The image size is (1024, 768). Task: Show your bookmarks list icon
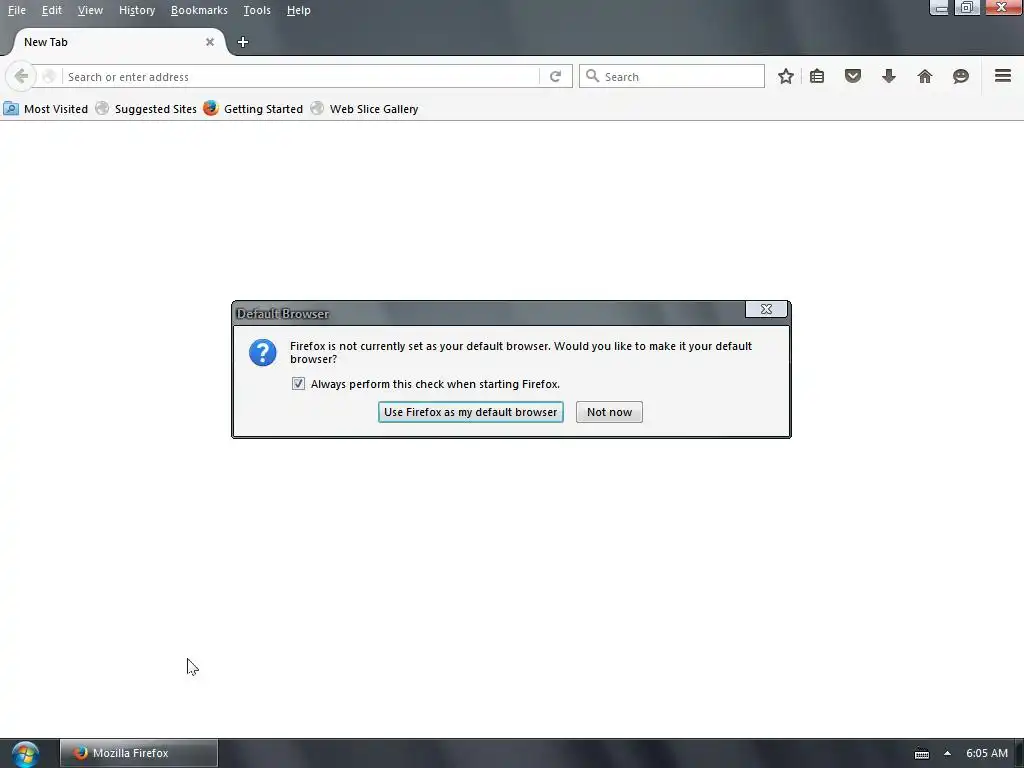pos(817,76)
